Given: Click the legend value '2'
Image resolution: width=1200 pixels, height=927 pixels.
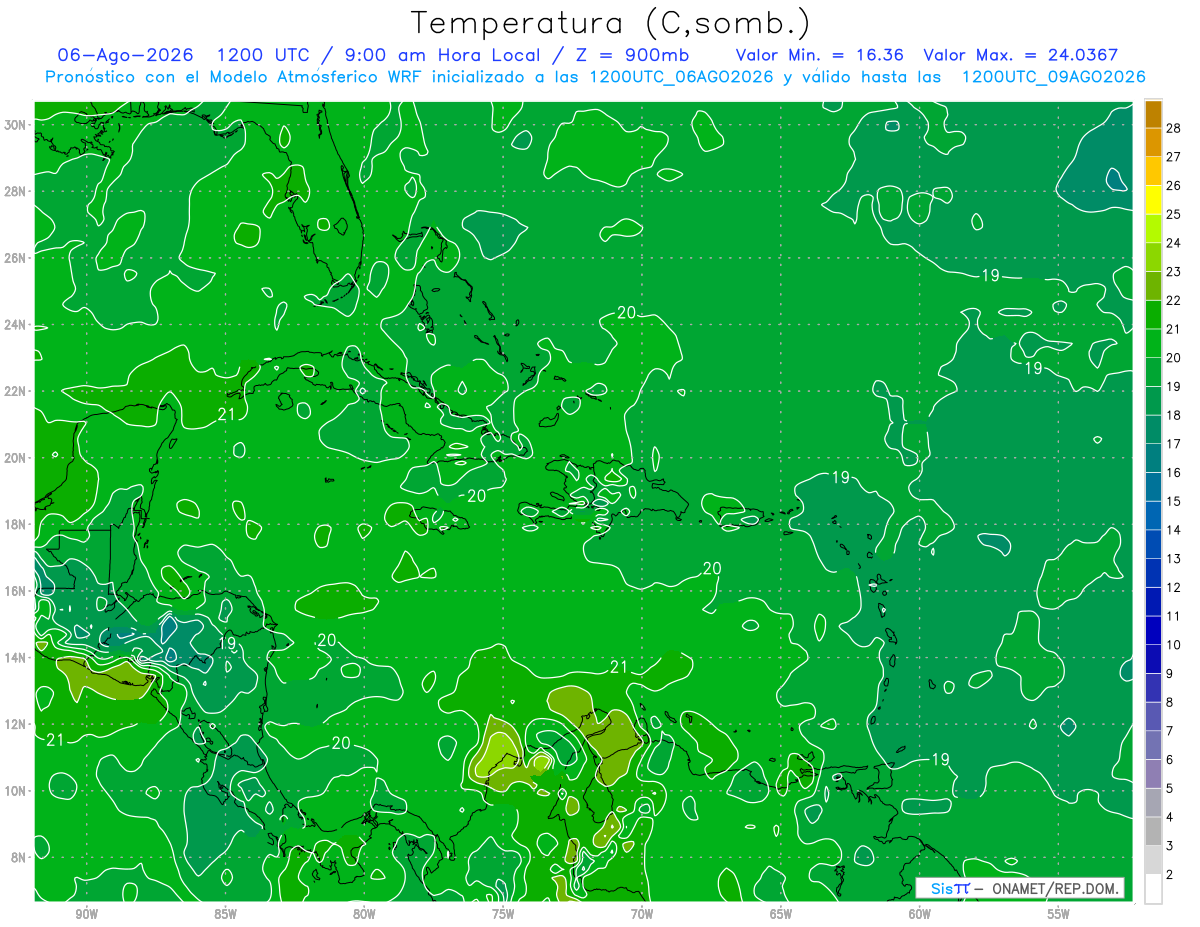Looking at the screenshot, I should (x=1169, y=875).
